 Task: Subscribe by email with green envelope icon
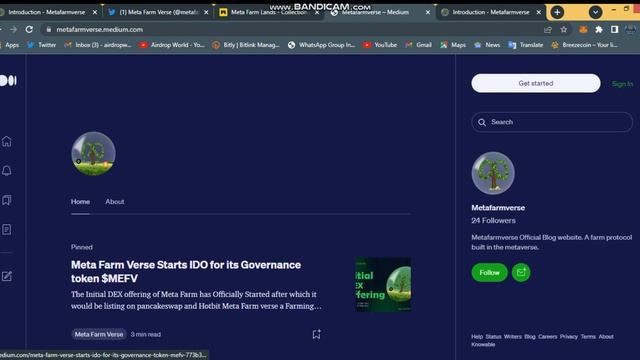tap(521, 272)
